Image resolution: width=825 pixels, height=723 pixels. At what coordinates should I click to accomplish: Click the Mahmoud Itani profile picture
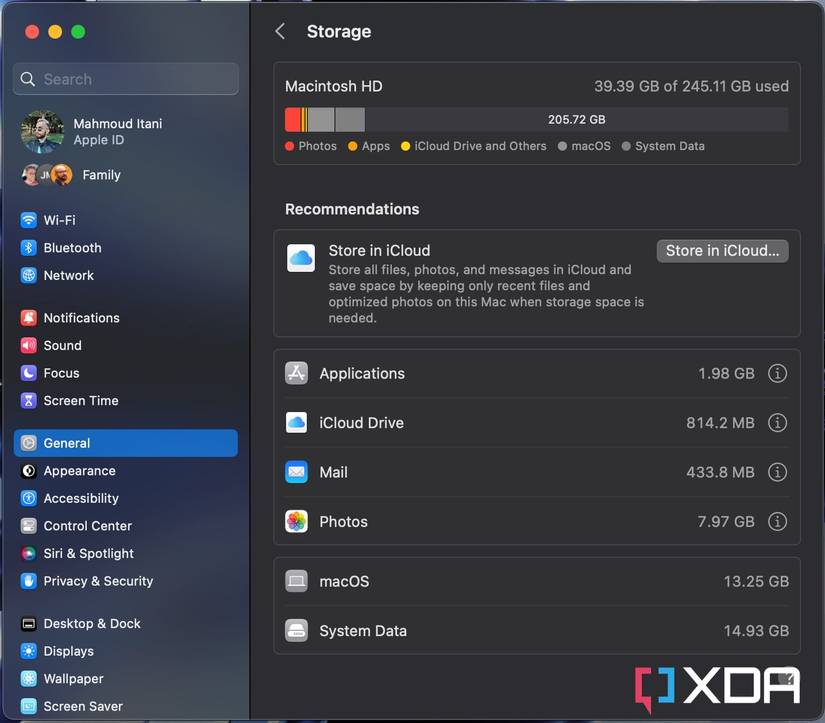[42, 132]
